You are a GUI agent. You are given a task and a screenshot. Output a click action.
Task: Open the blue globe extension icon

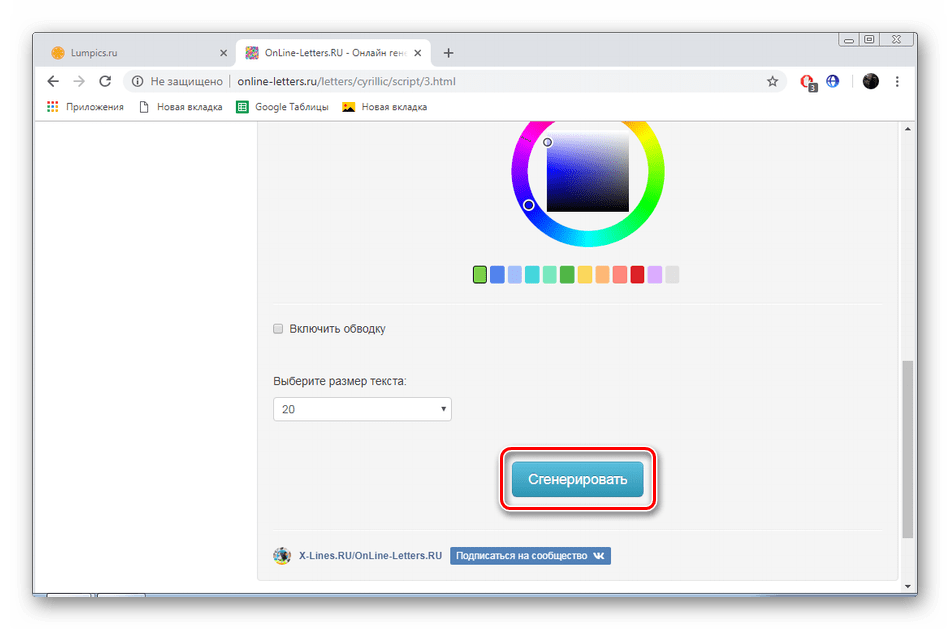(x=832, y=81)
